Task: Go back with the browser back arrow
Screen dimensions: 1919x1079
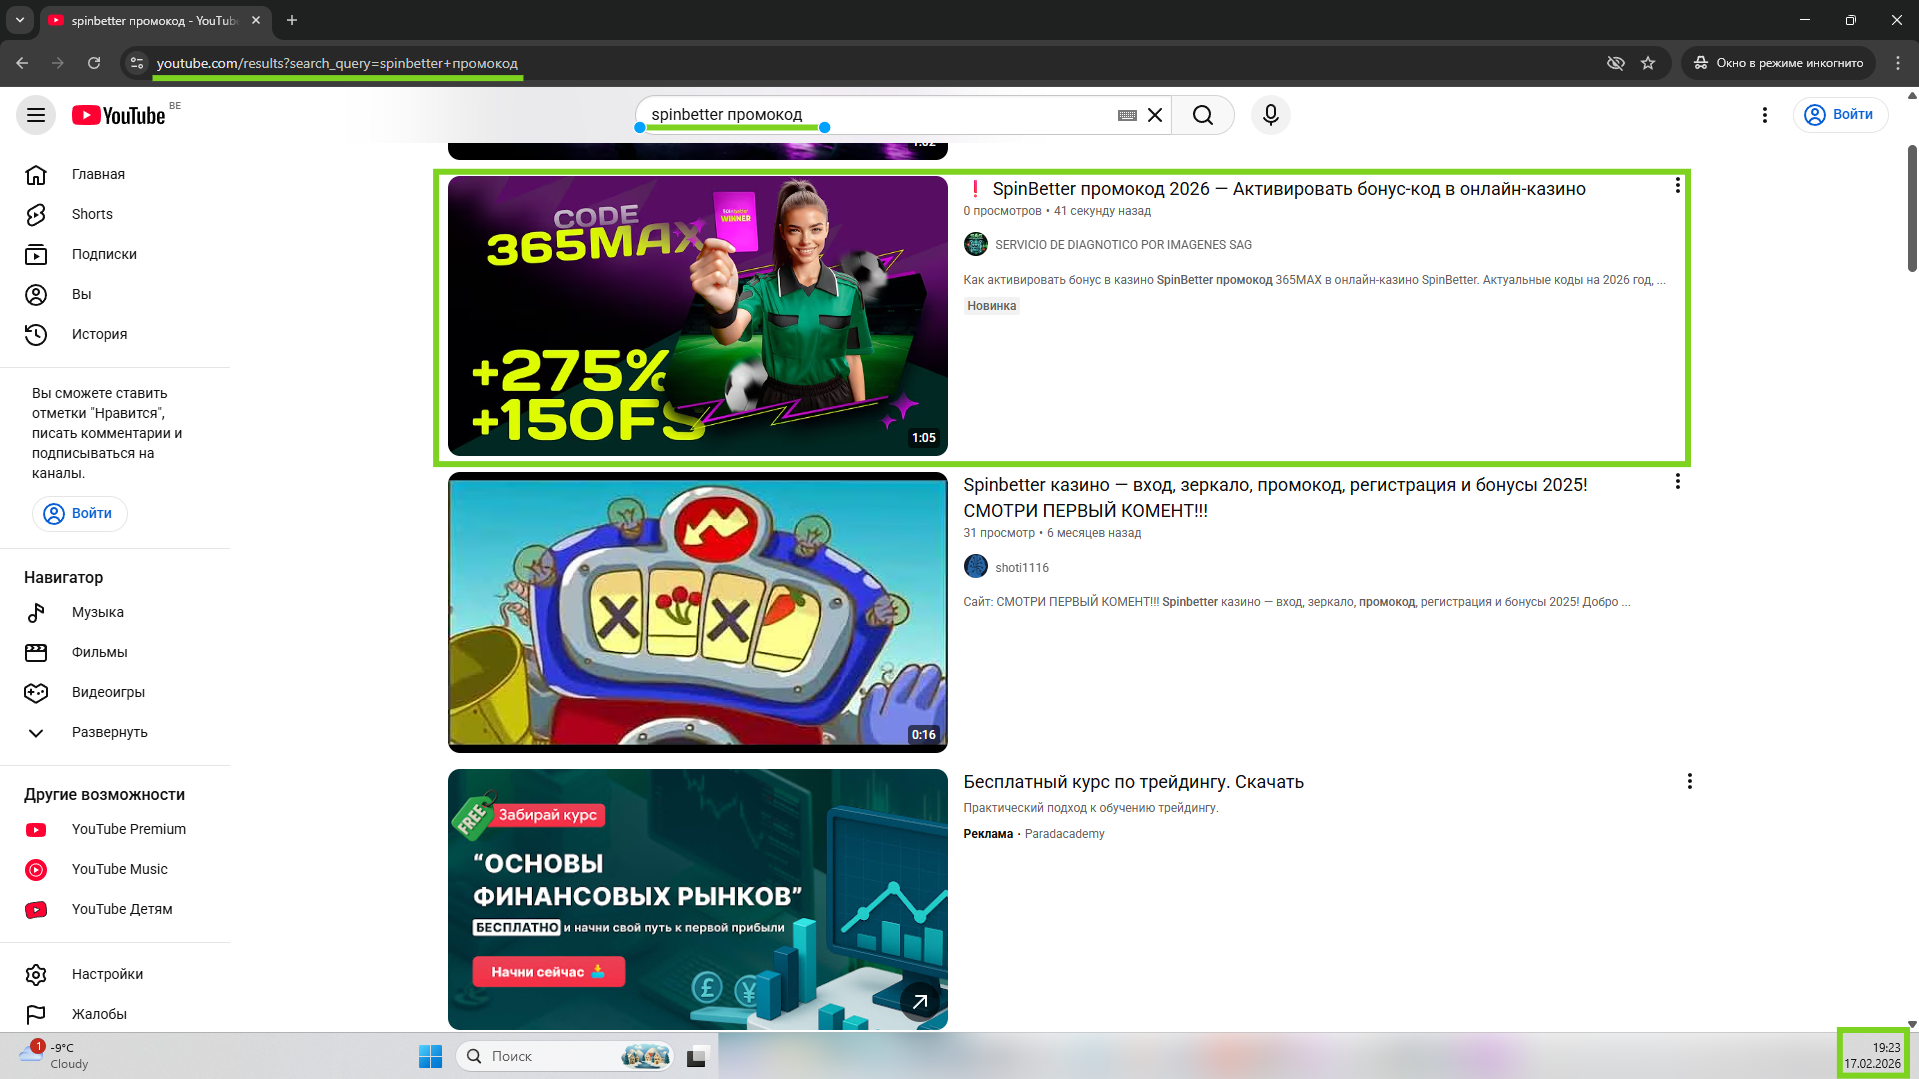Action: pyautogui.click(x=22, y=63)
